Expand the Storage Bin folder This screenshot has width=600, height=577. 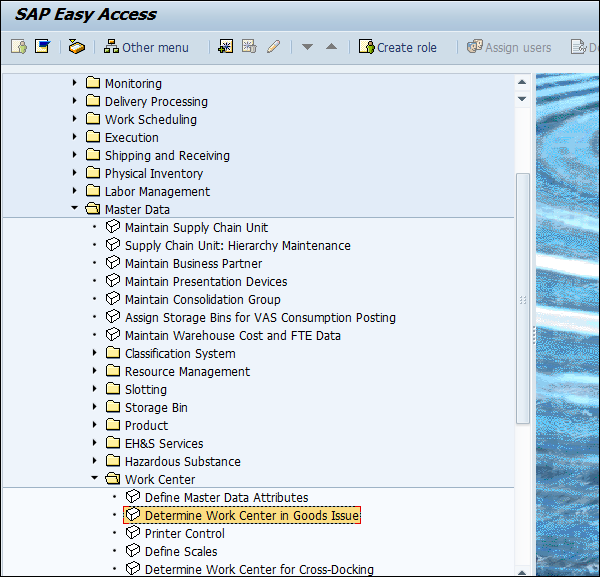95,407
